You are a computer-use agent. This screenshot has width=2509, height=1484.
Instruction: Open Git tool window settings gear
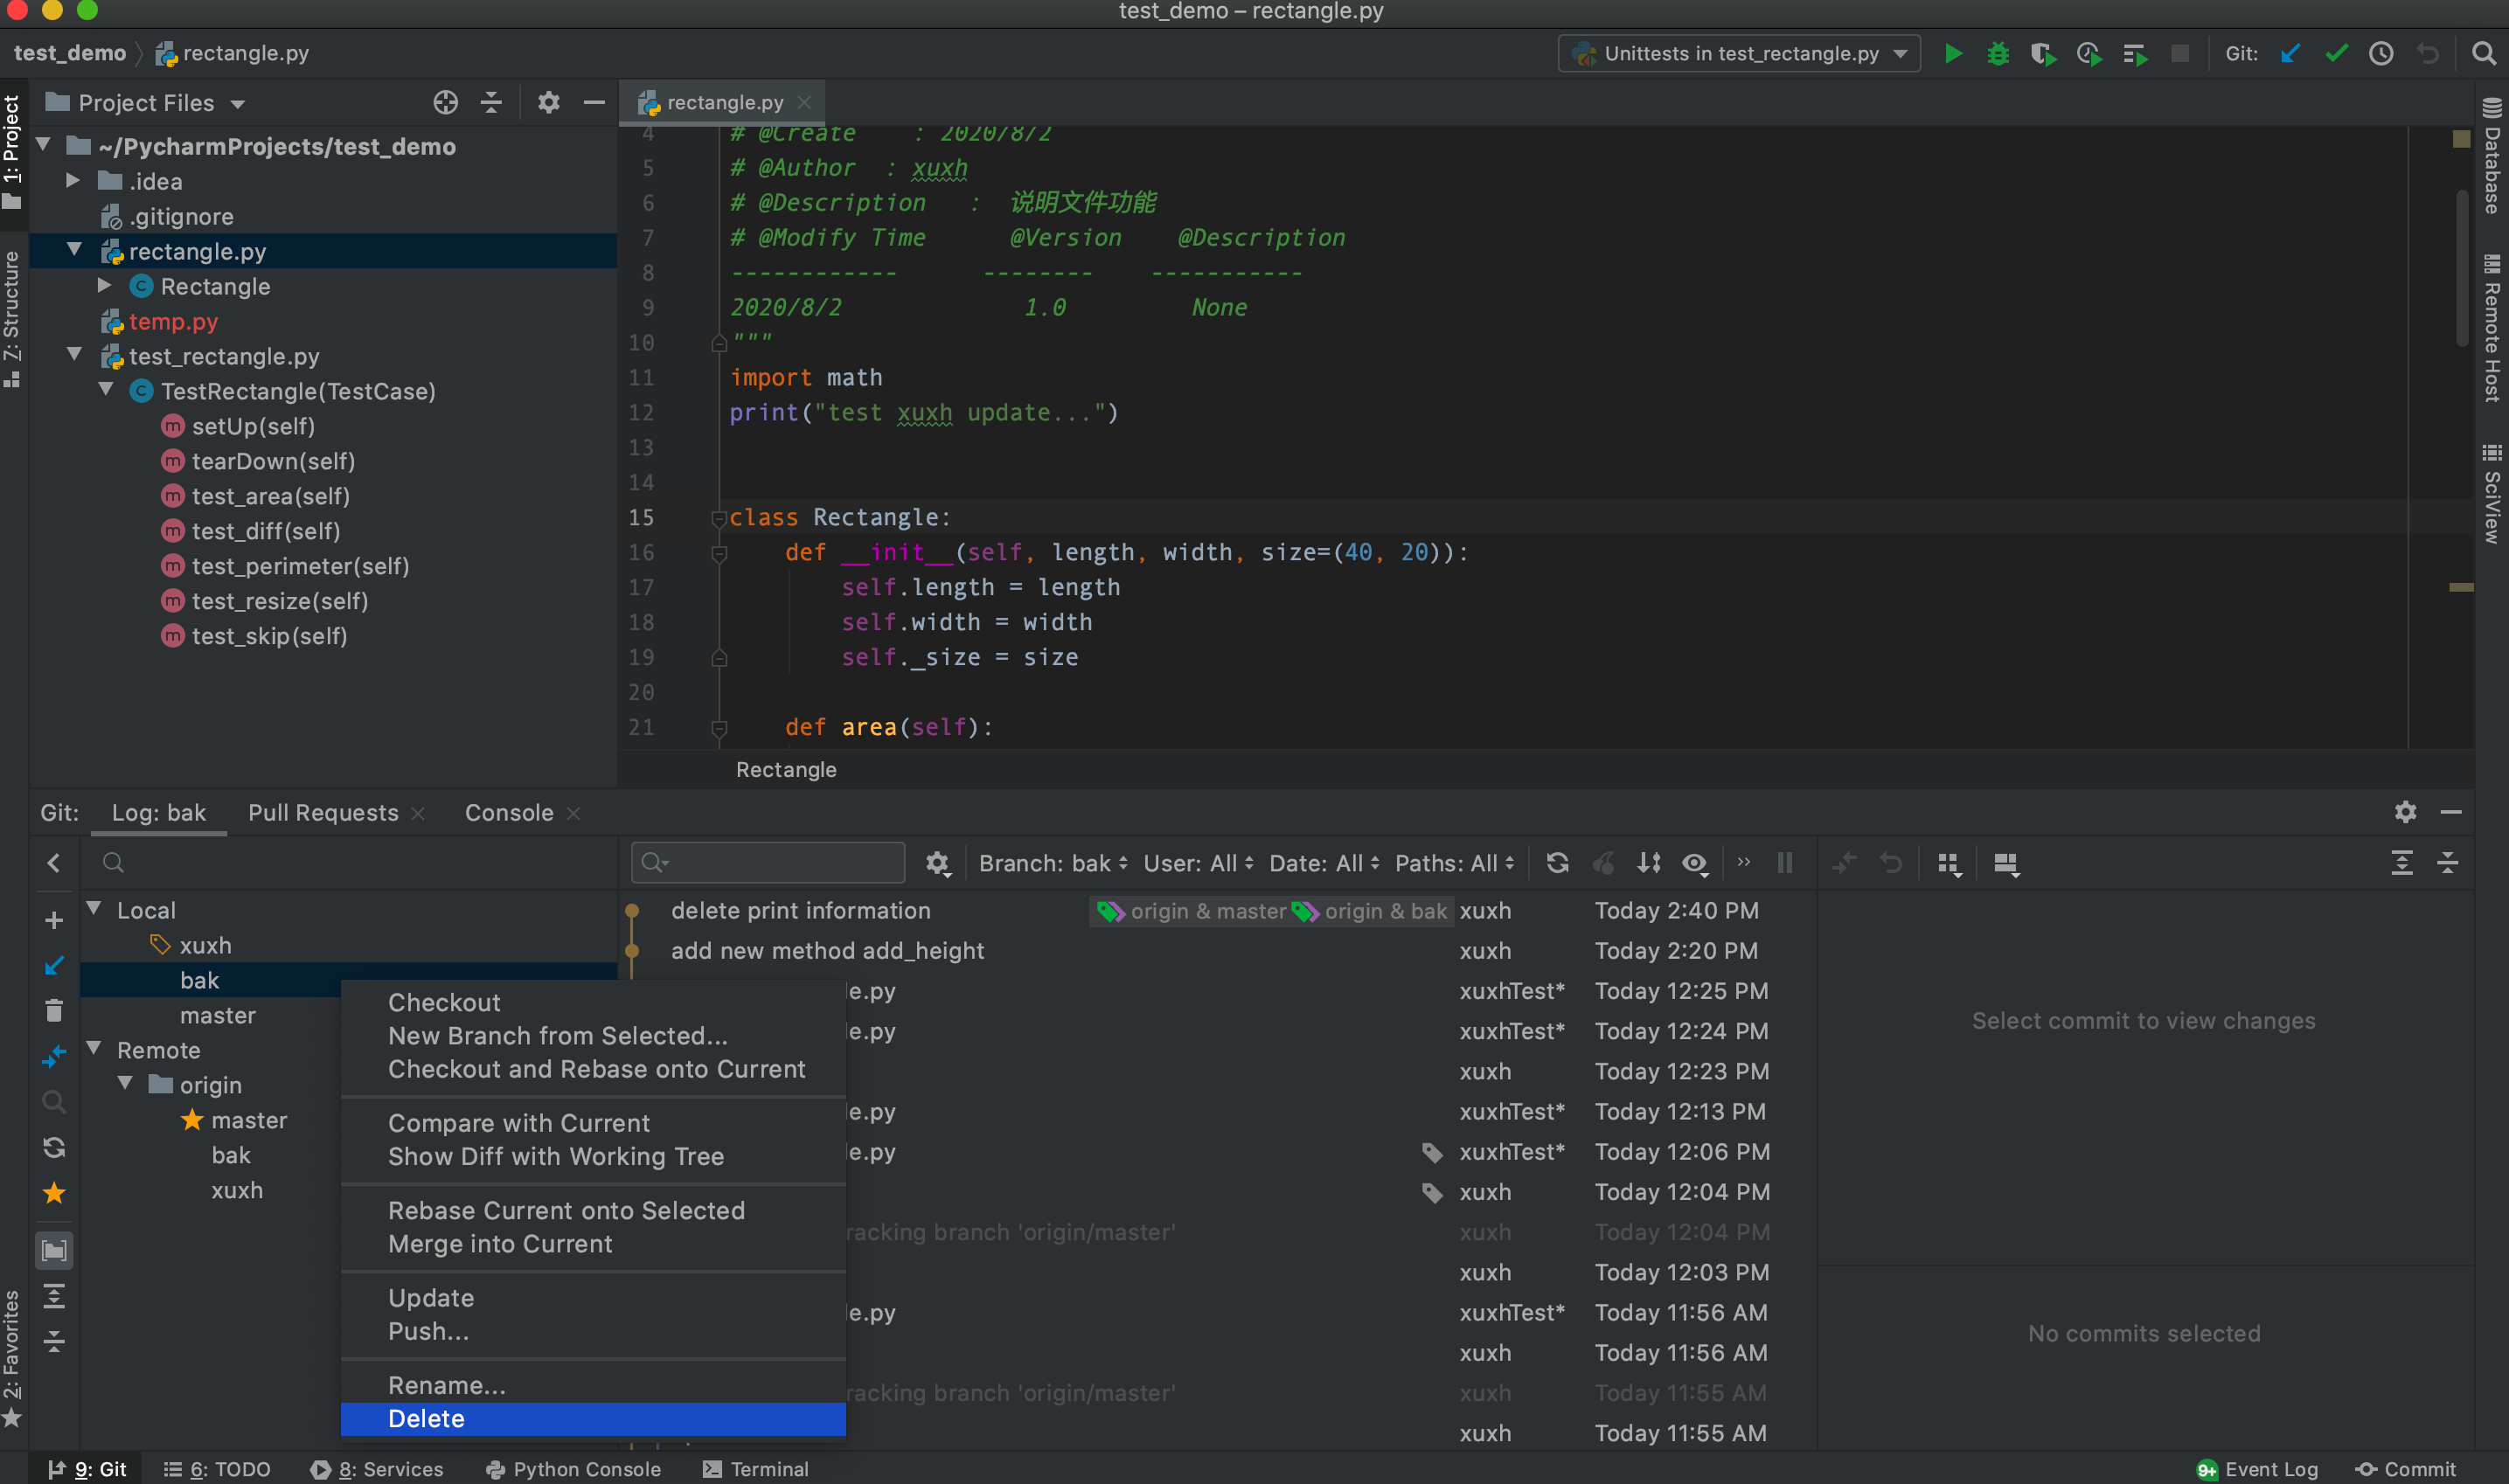(2405, 811)
